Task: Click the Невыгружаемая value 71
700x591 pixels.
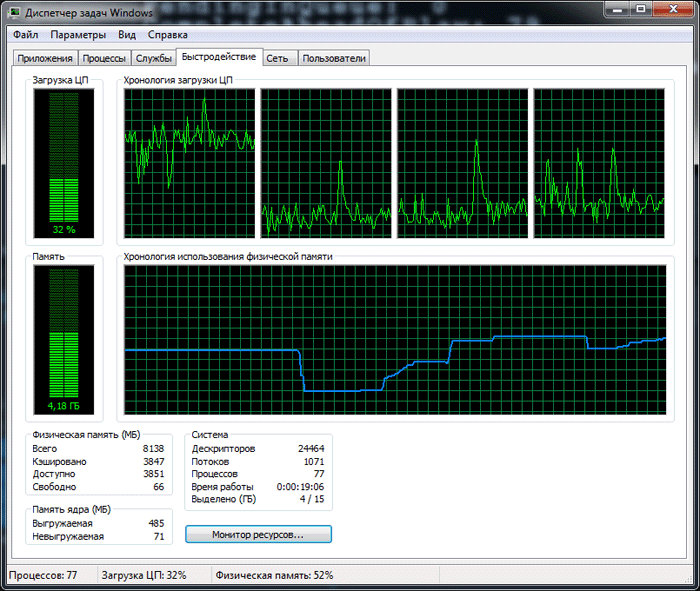Action: (159, 537)
